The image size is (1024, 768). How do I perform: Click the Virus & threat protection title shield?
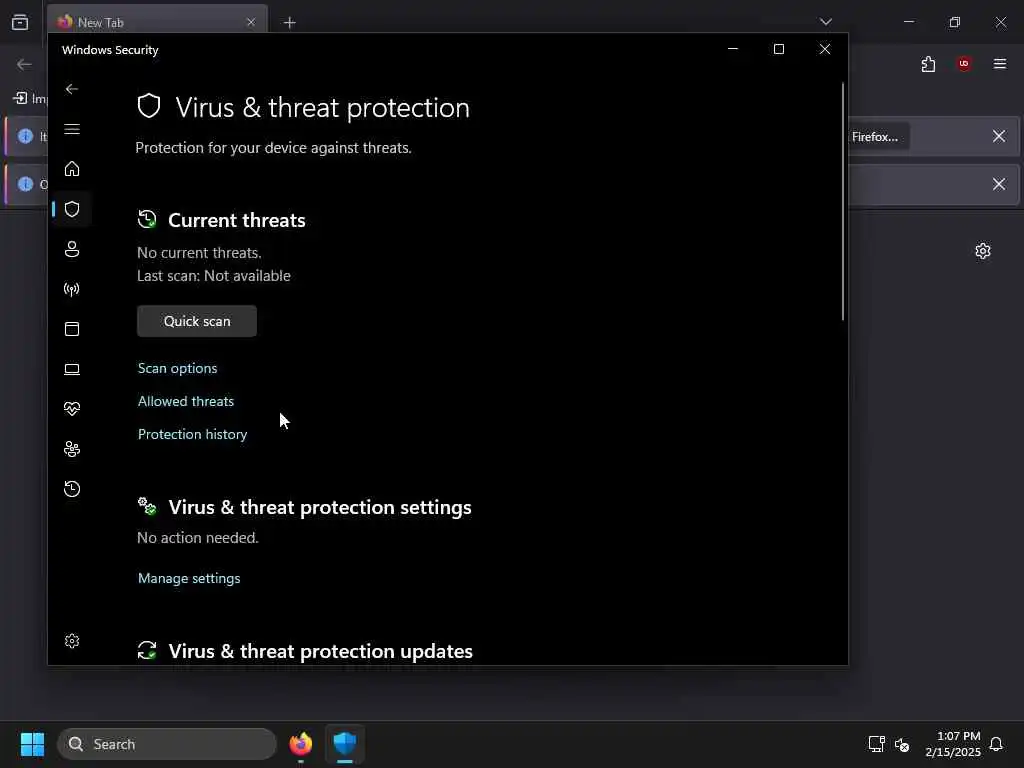click(x=149, y=106)
